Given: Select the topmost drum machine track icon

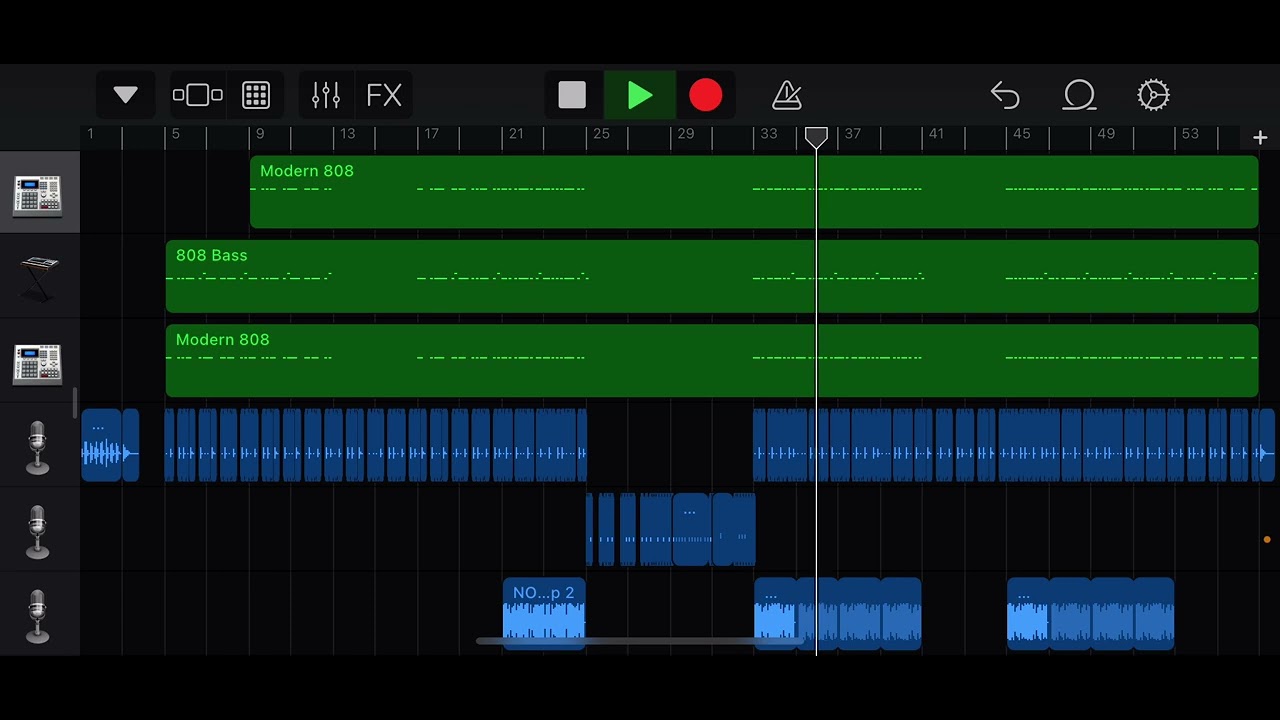Looking at the screenshot, I should 37,195.
